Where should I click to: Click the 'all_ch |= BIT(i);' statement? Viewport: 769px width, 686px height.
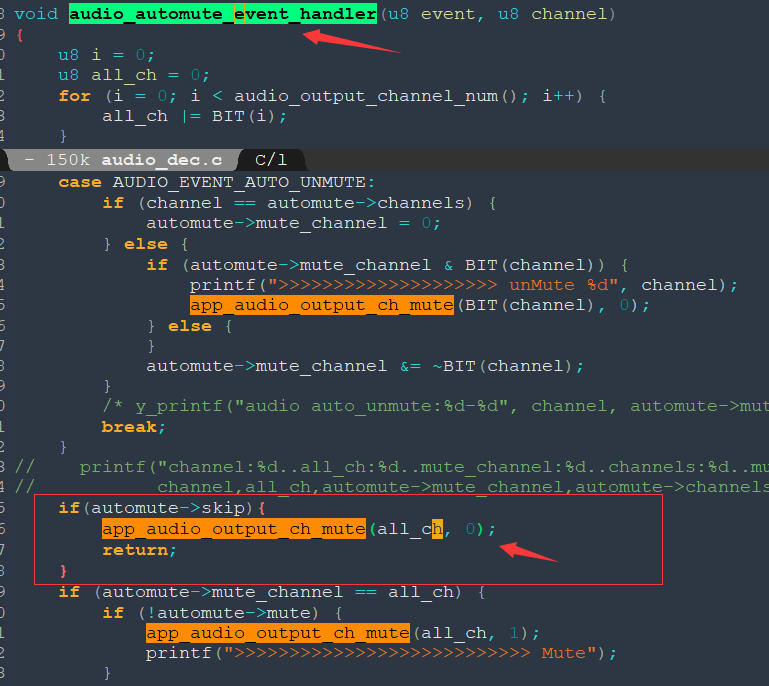[195, 116]
